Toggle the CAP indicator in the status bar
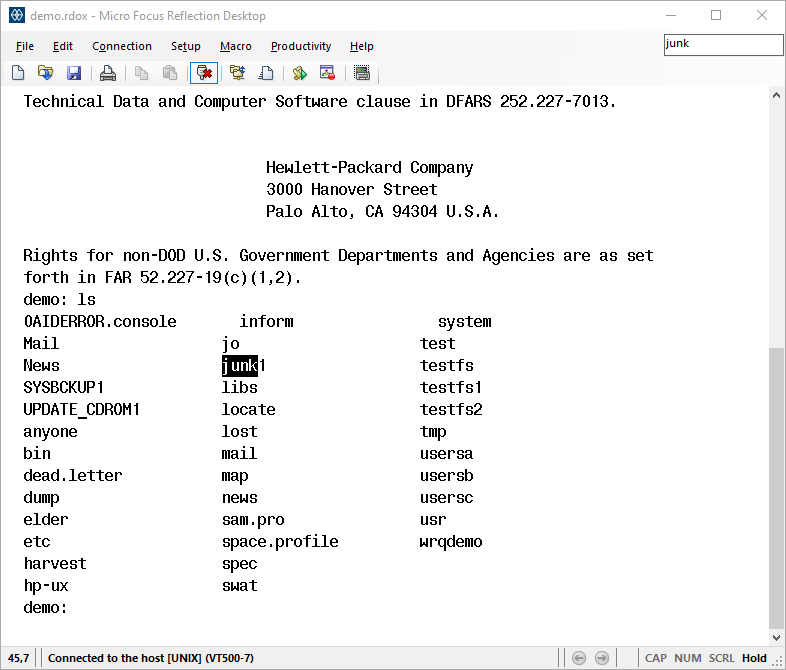The image size is (786, 670). [x=656, y=658]
